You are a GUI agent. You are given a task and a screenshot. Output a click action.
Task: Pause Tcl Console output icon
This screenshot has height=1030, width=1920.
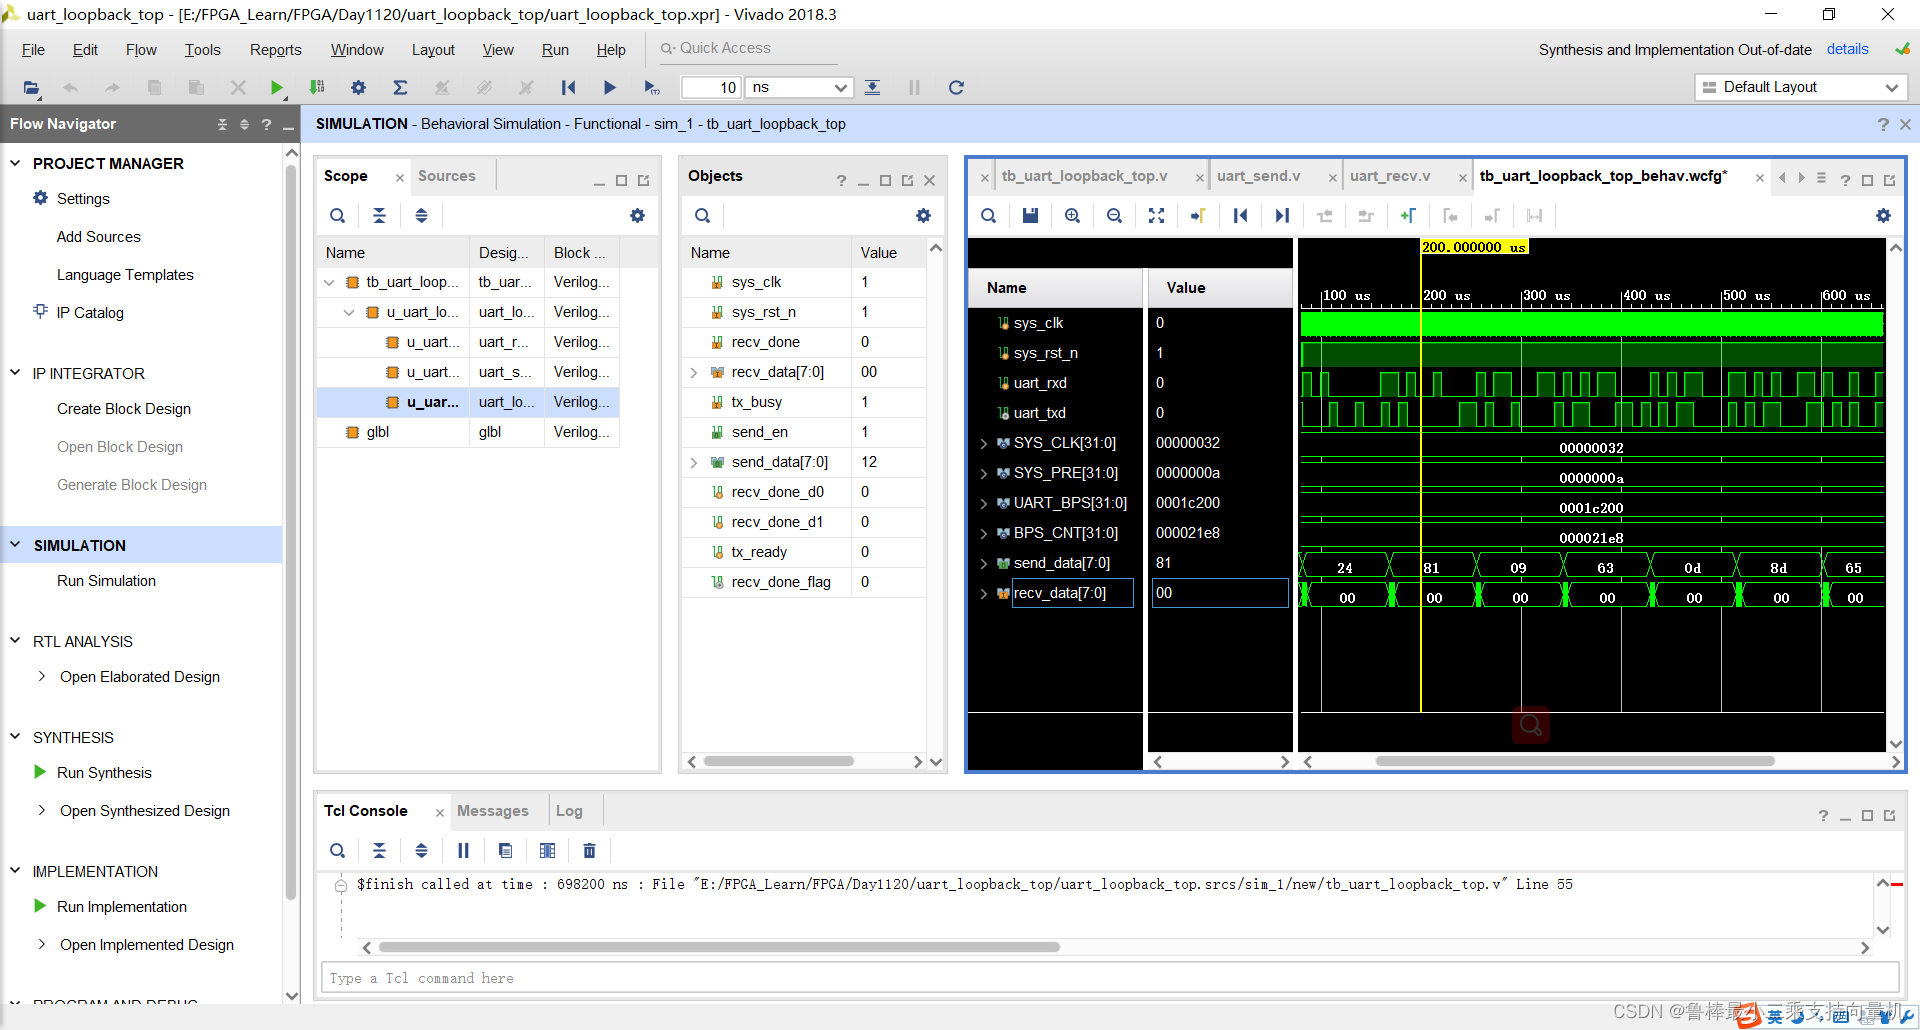(x=463, y=851)
